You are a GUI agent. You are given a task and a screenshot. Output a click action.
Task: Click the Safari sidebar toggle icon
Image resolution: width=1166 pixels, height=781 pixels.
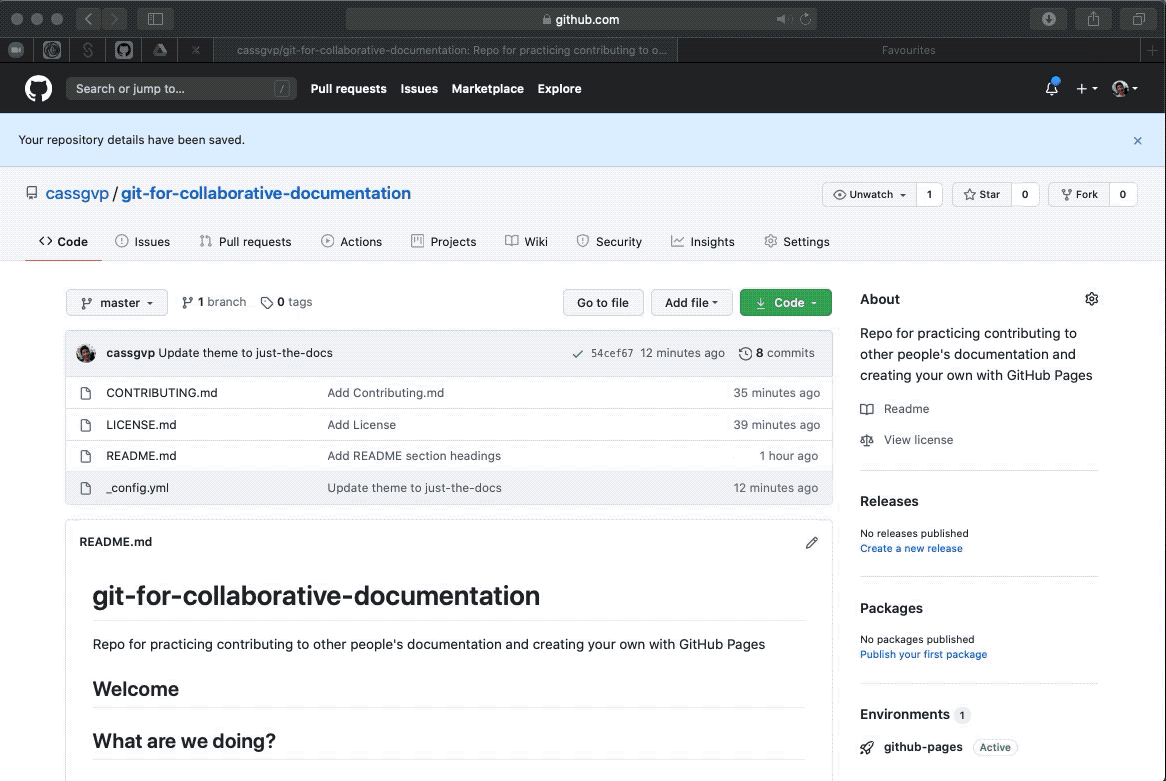155,19
